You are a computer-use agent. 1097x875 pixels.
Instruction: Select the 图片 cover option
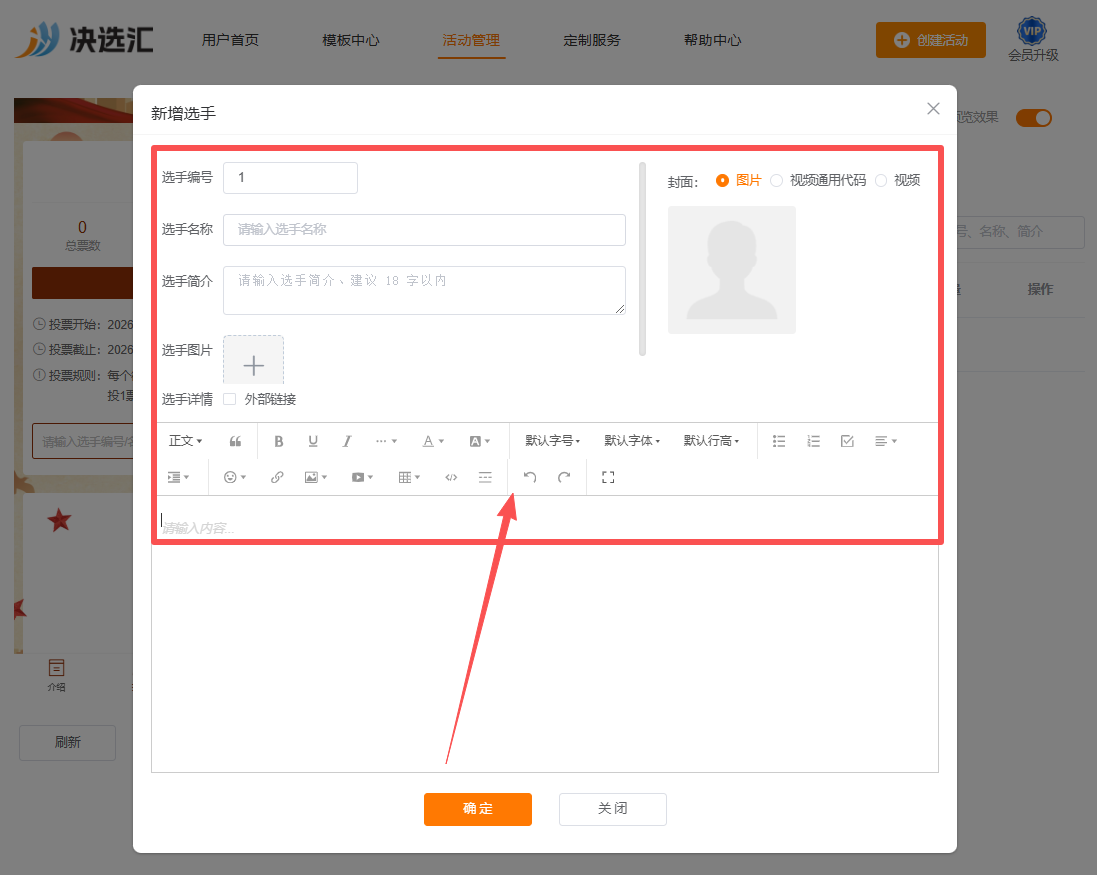[738, 180]
